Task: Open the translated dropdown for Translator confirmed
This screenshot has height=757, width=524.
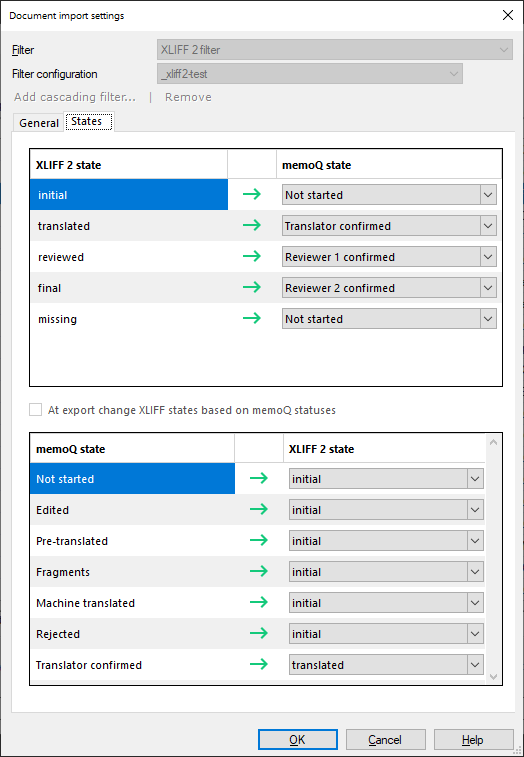Action: (x=386, y=665)
